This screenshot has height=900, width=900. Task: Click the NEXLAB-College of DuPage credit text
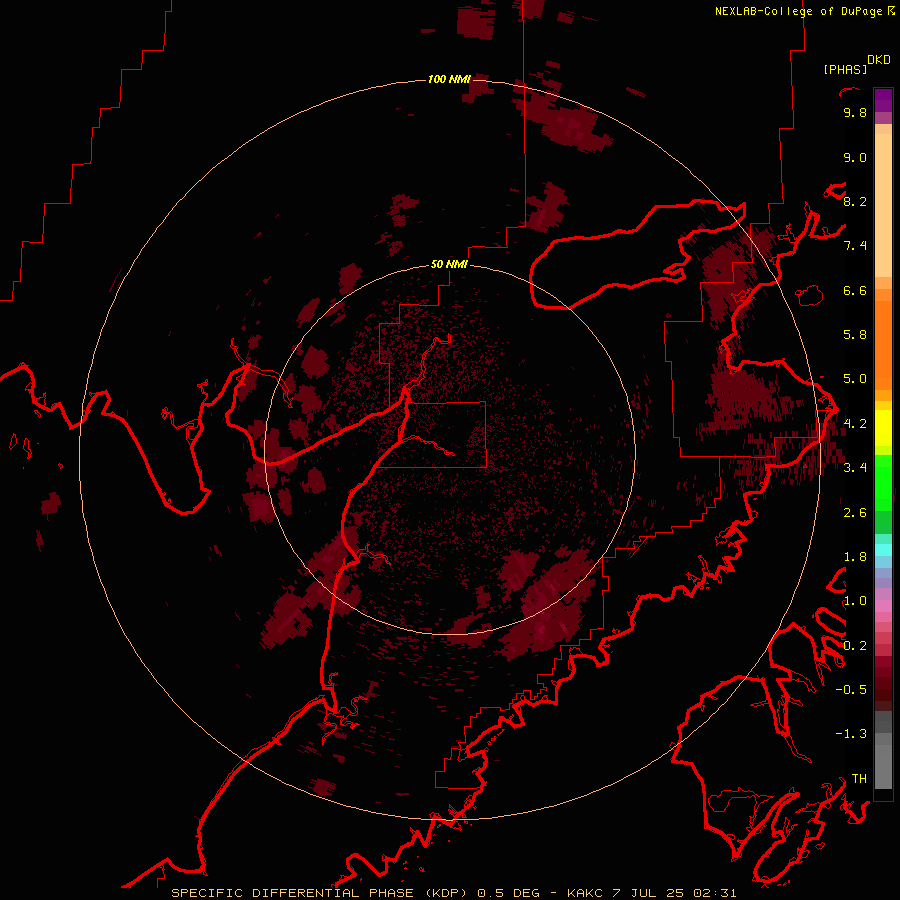click(799, 11)
